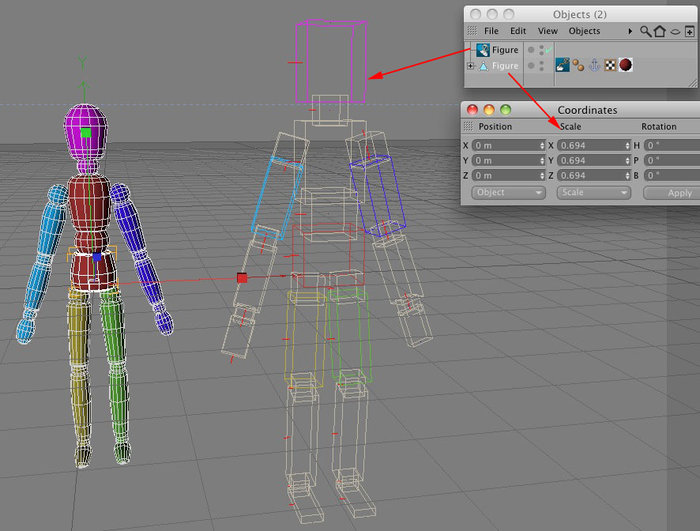Image resolution: width=700 pixels, height=531 pixels.
Task: Select the checkerboard texture tag
Action: pyautogui.click(x=610, y=65)
